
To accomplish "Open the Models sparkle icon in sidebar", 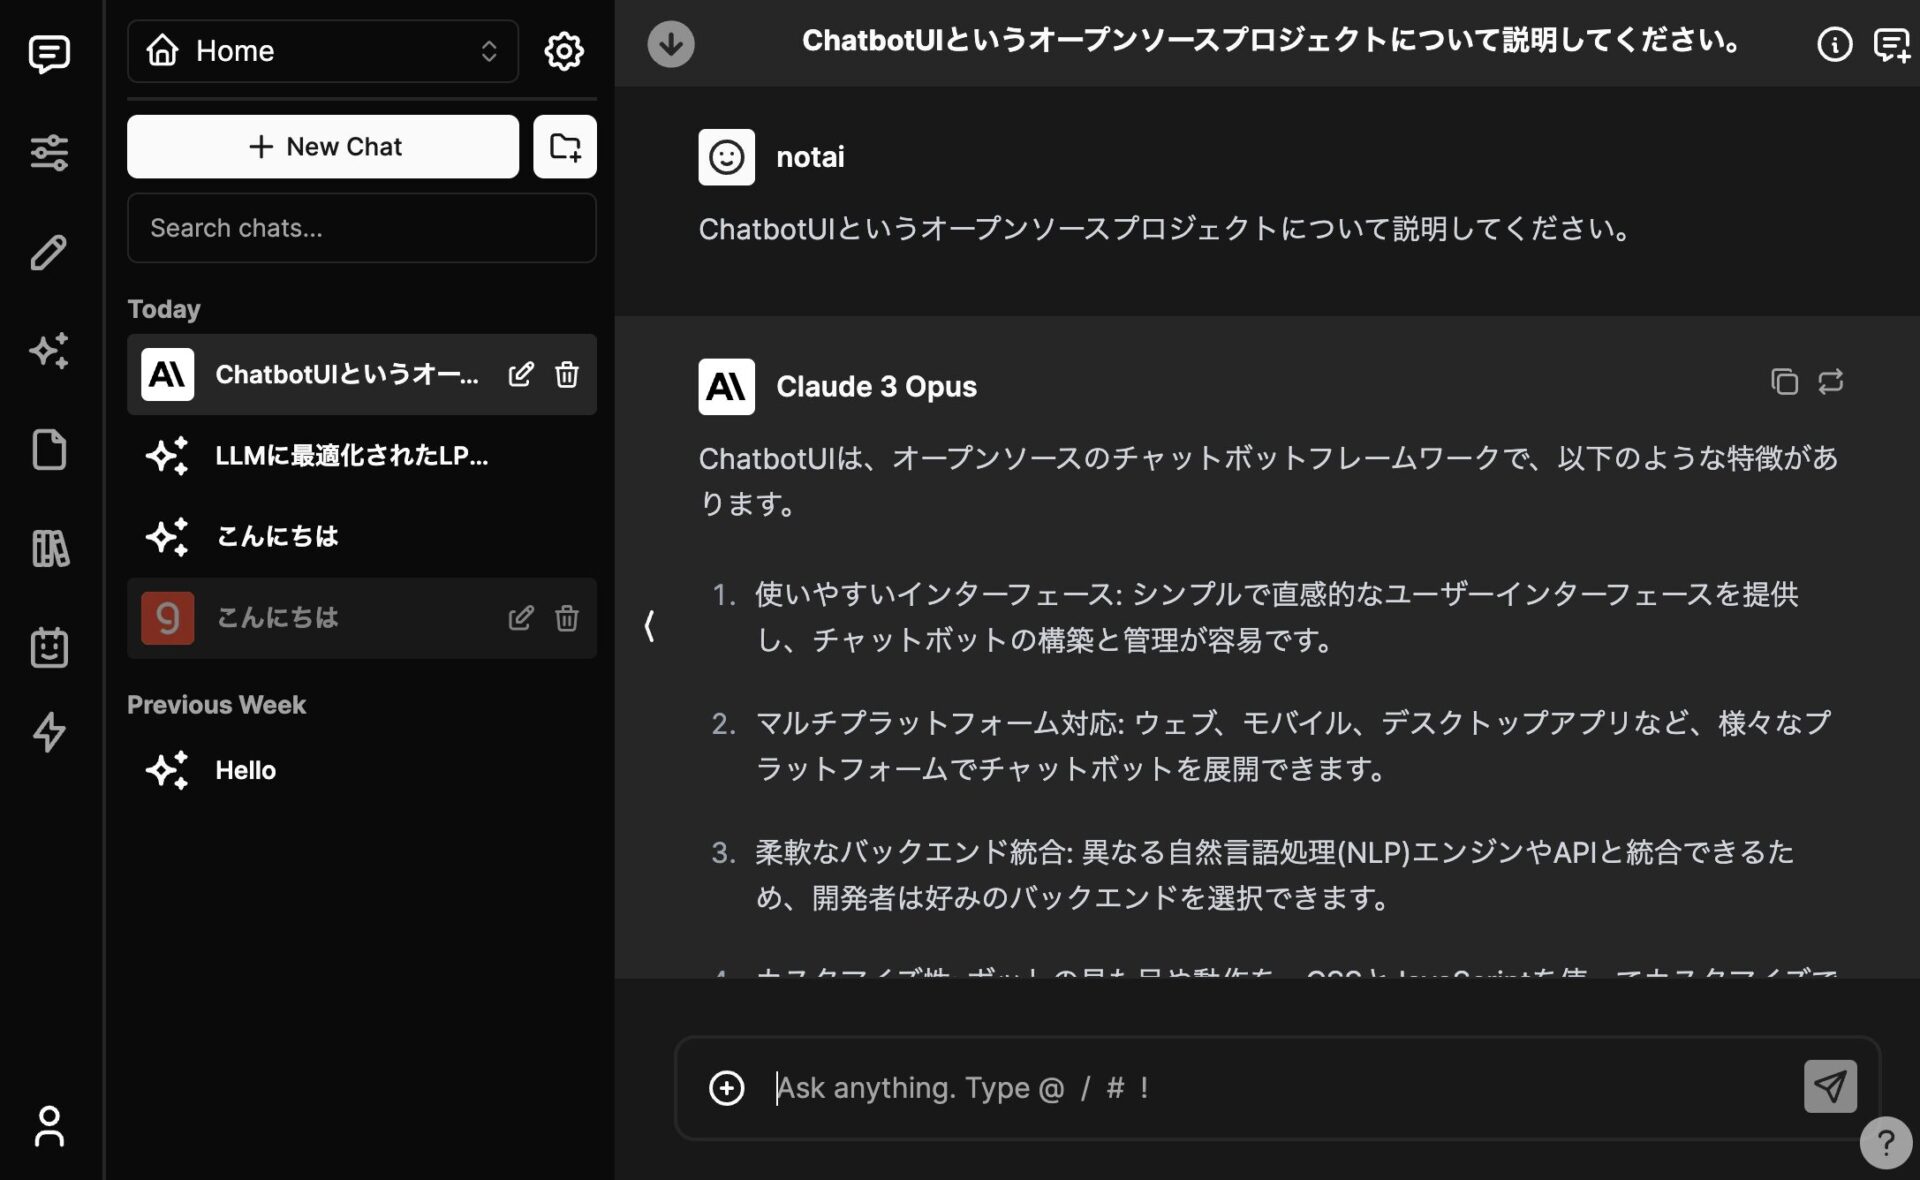I will click(49, 351).
